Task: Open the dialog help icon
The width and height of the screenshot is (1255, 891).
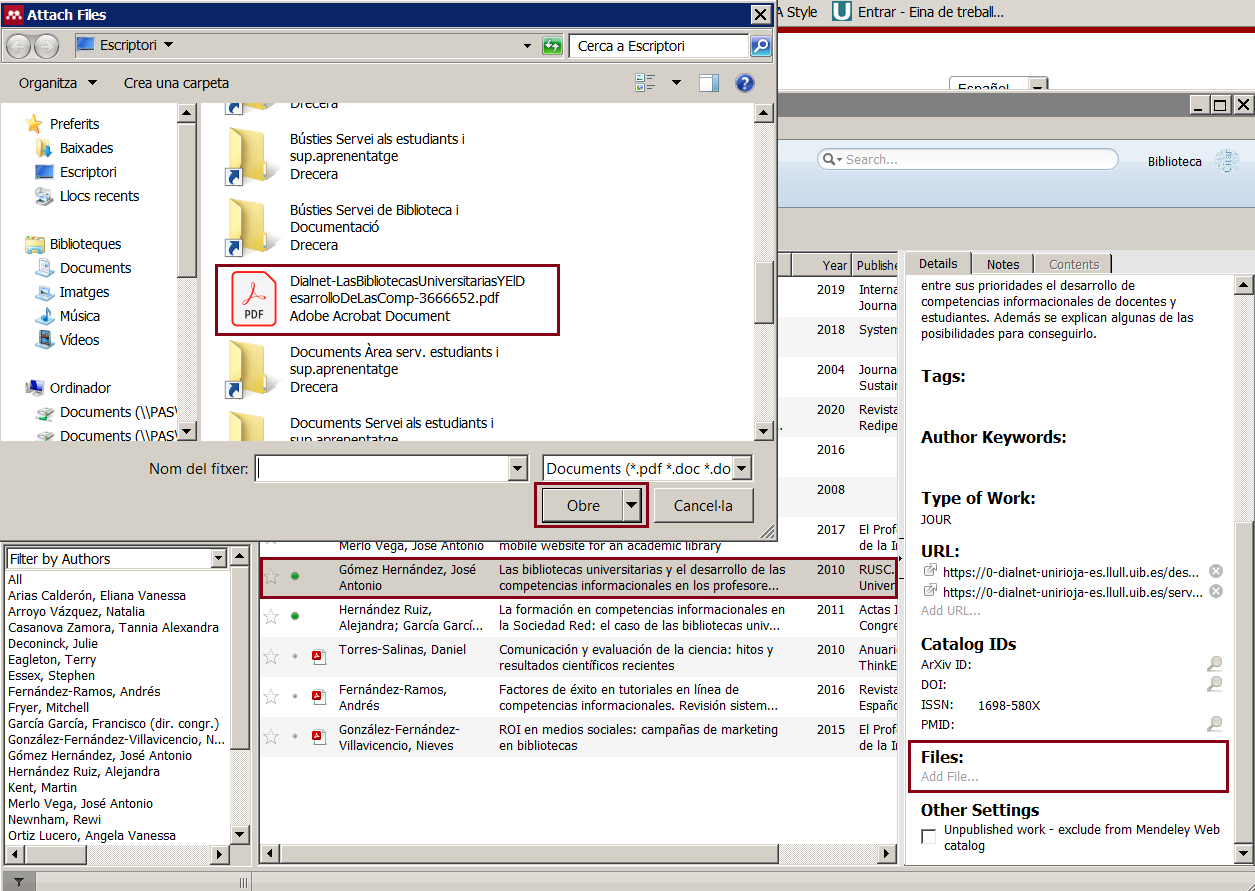Action: pyautogui.click(x=744, y=83)
